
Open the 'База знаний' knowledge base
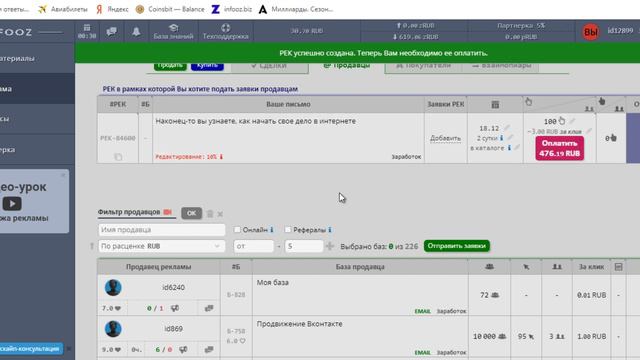173,31
